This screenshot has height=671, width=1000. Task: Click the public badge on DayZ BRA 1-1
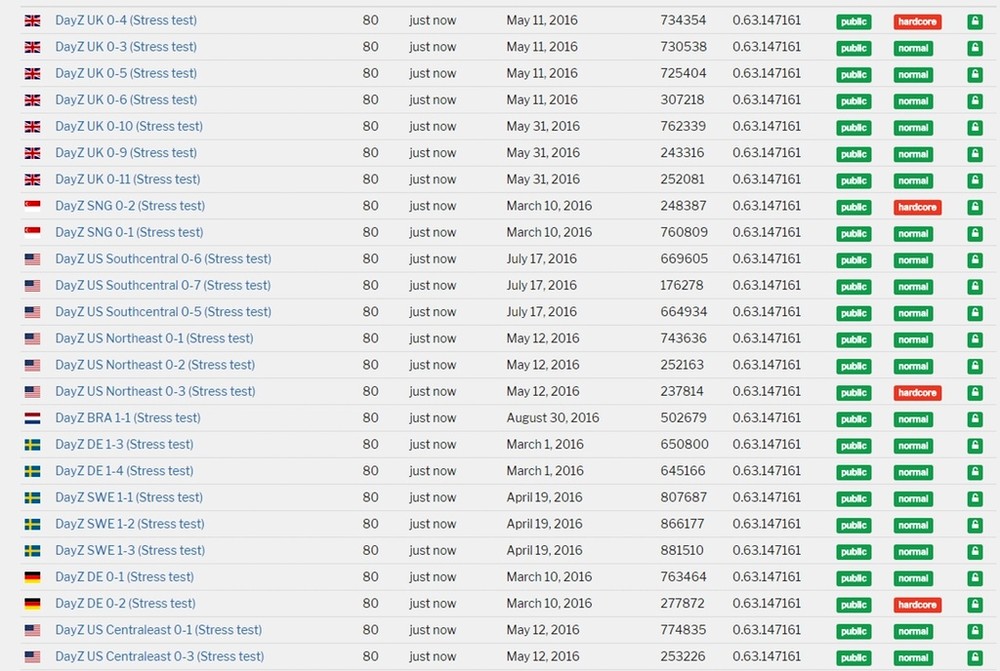click(853, 419)
